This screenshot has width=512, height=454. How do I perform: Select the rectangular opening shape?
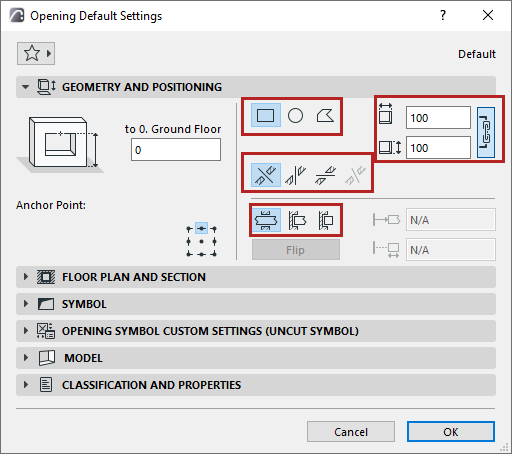point(266,116)
